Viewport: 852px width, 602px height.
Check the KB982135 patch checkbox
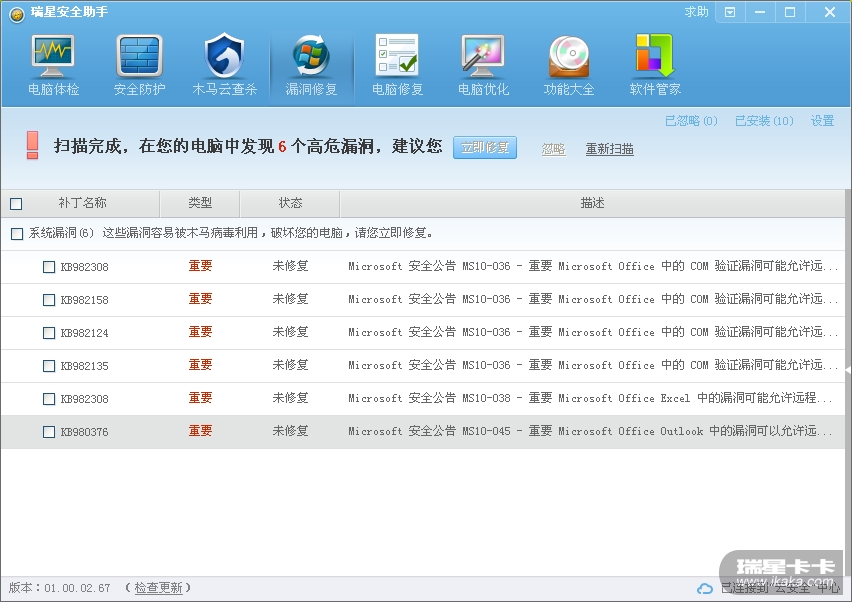[x=49, y=366]
